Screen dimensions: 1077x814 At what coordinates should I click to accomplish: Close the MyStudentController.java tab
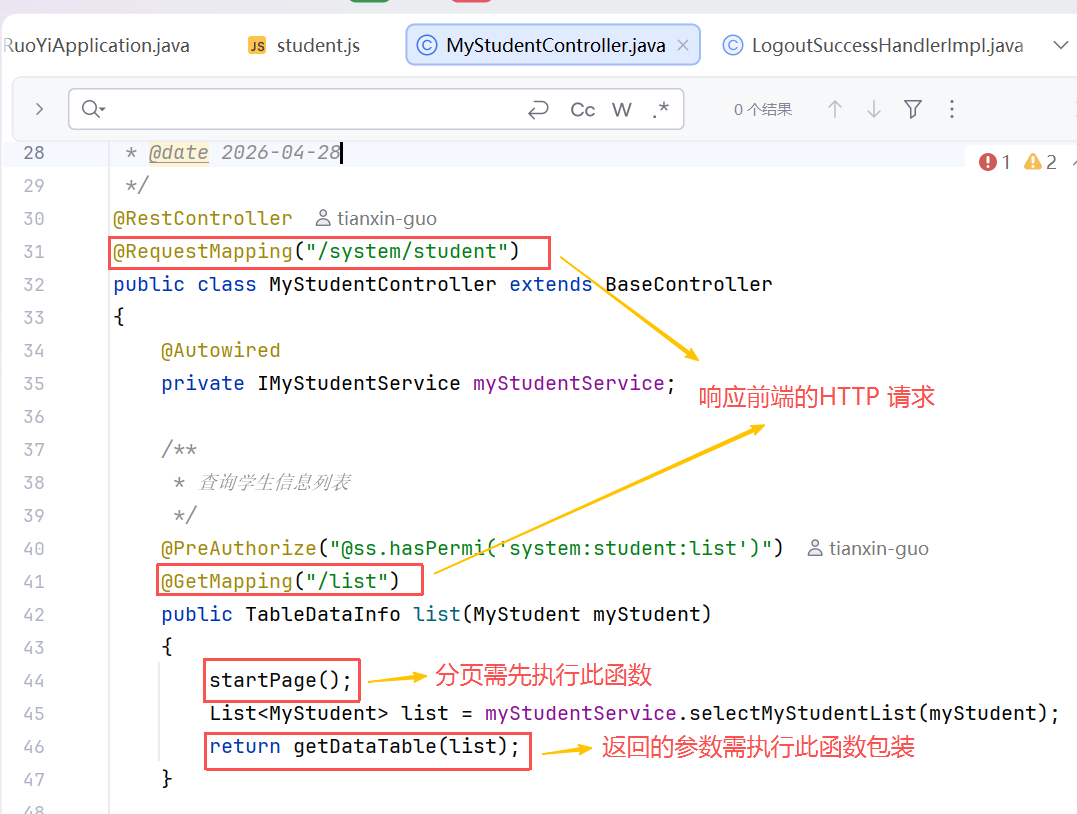[683, 45]
